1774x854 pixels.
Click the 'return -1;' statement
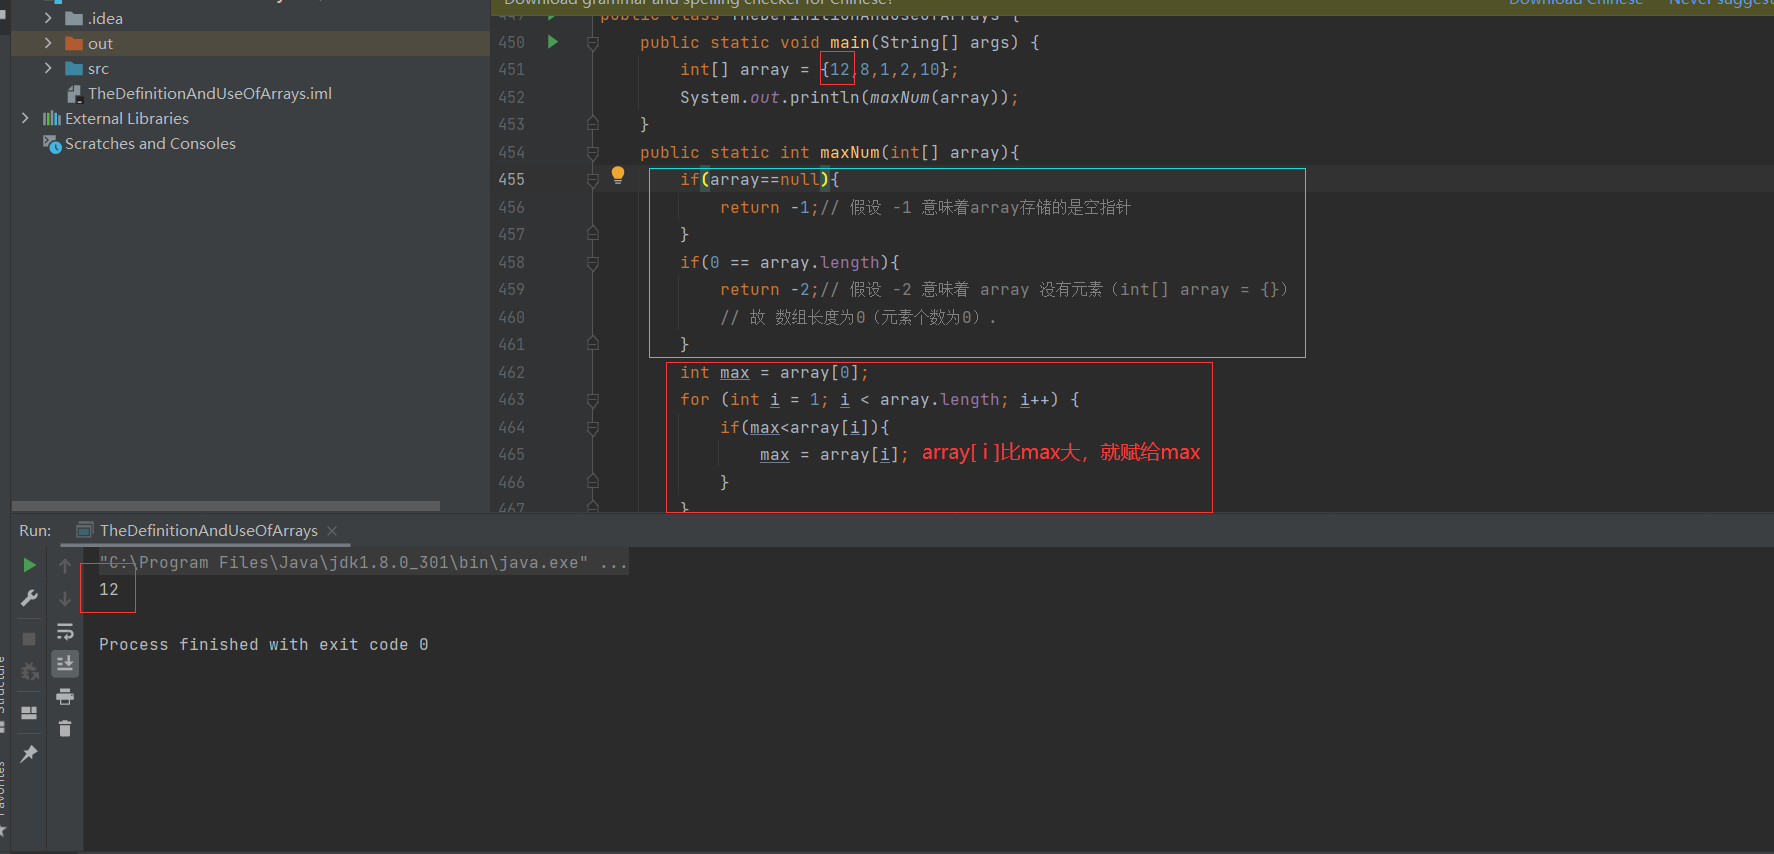click(x=769, y=208)
